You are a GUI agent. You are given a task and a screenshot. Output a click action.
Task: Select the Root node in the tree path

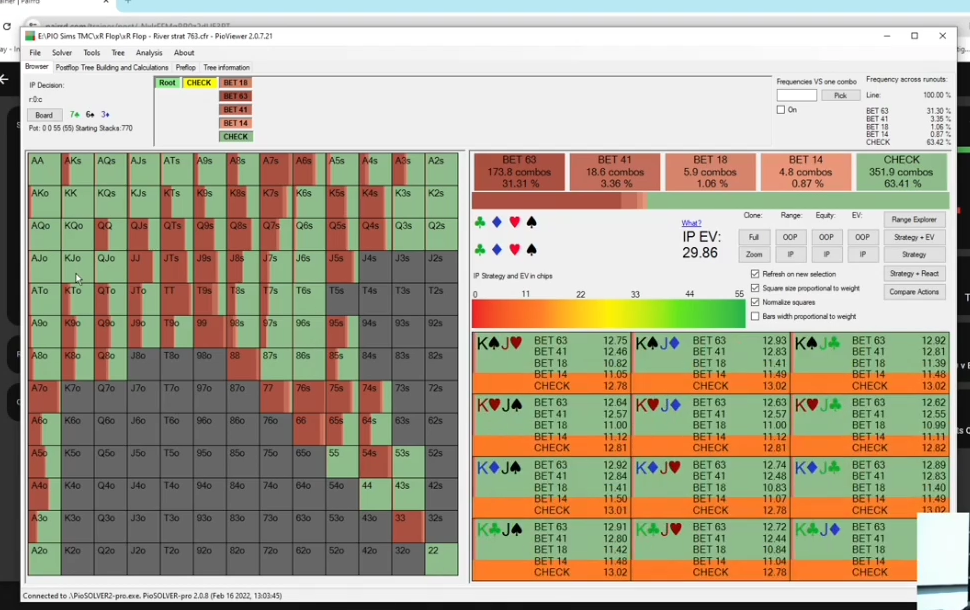[167, 83]
